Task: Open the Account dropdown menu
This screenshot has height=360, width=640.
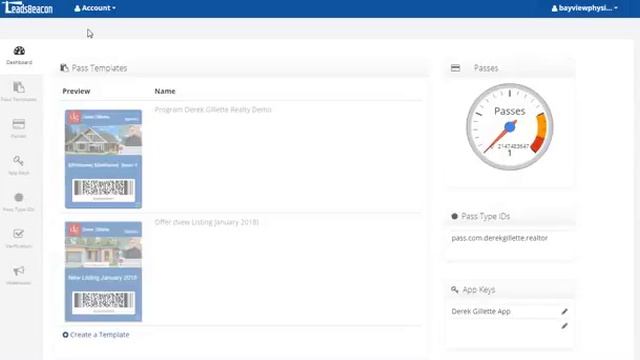Action: pyautogui.click(x=95, y=8)
